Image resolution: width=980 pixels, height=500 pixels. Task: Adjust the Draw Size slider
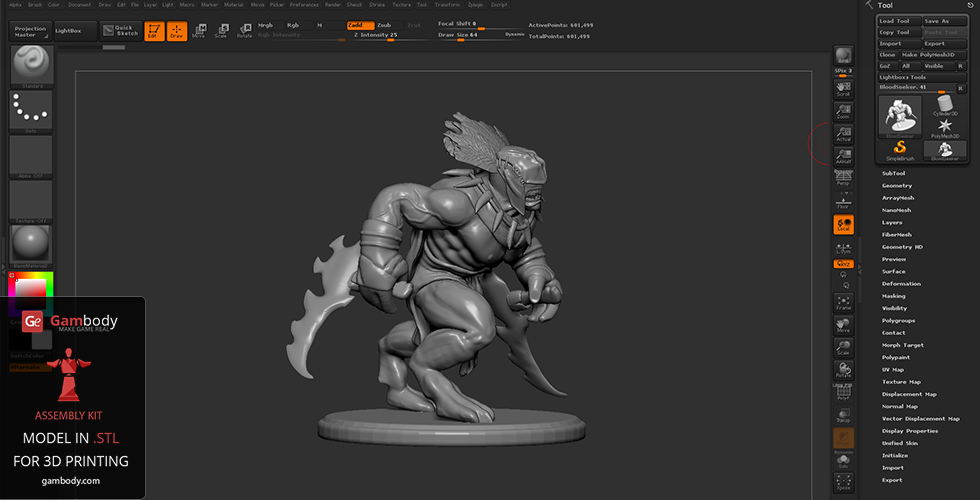coord(481,36)
